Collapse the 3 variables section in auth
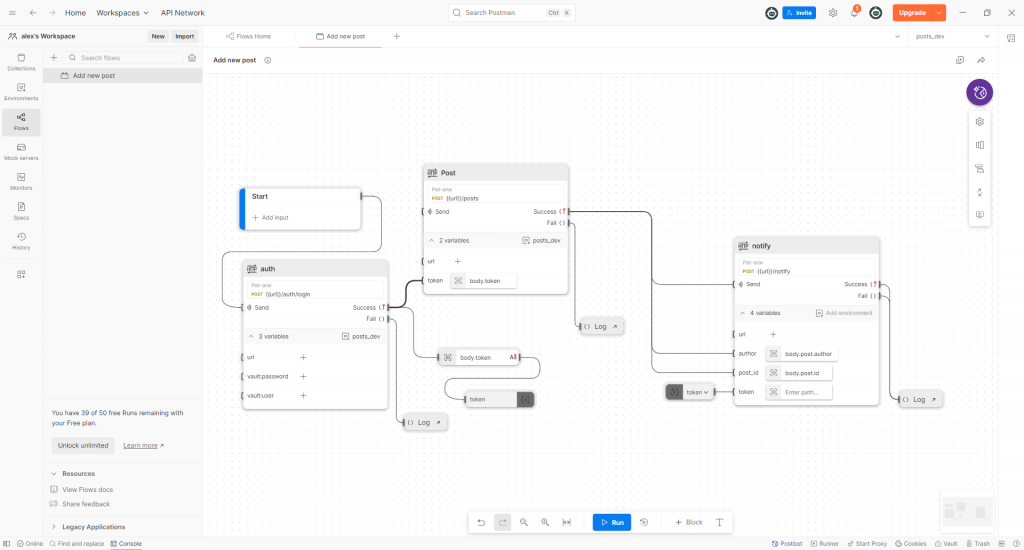 pos(251,336)
